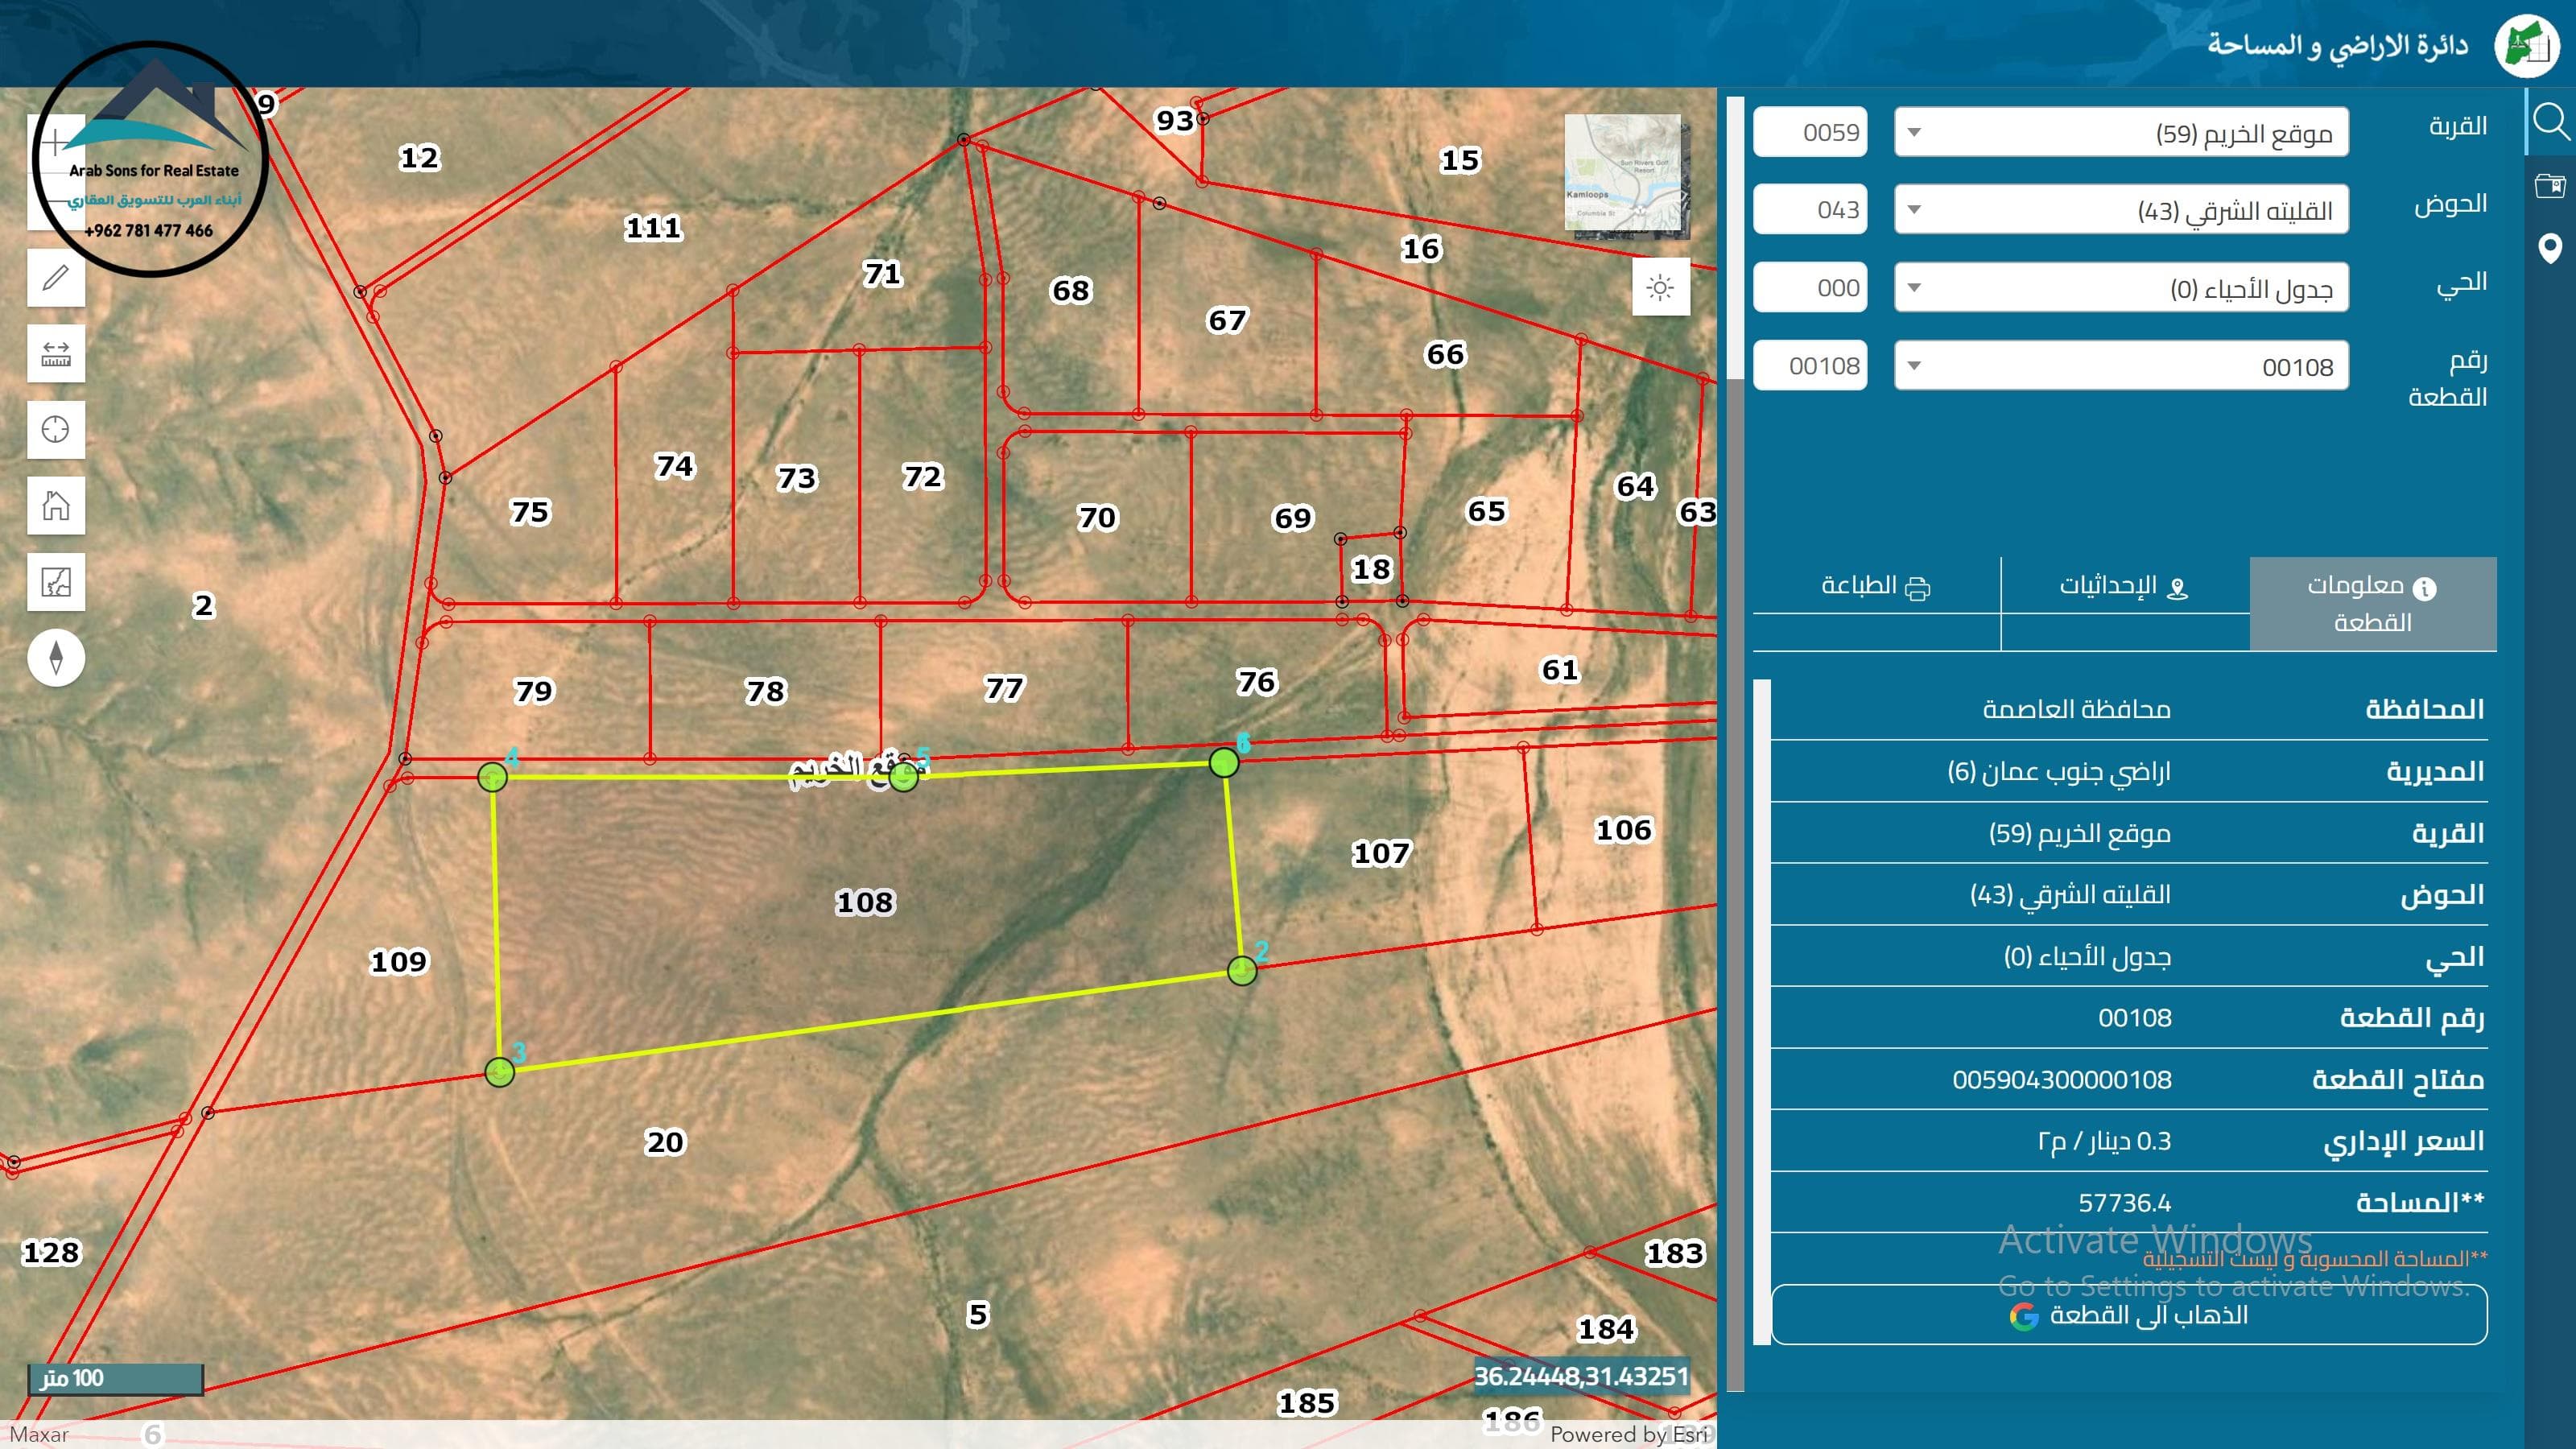Select the pencil draw tool
Viewport: 2576px width, 1449px height.
click(x=56, y=277)
